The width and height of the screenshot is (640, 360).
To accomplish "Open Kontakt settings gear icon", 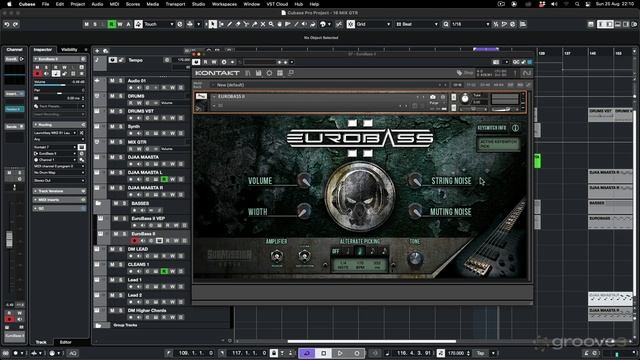I will [269, 73].
